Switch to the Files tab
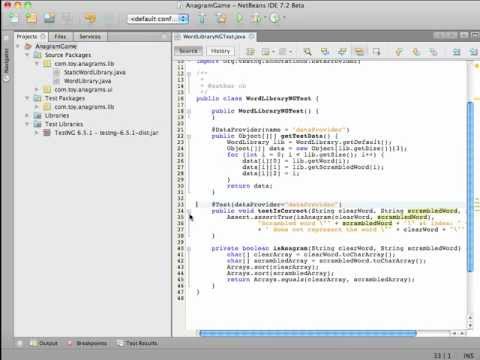Screen dimensions: 480x360 pyautogui.click(x=60, y=36)
